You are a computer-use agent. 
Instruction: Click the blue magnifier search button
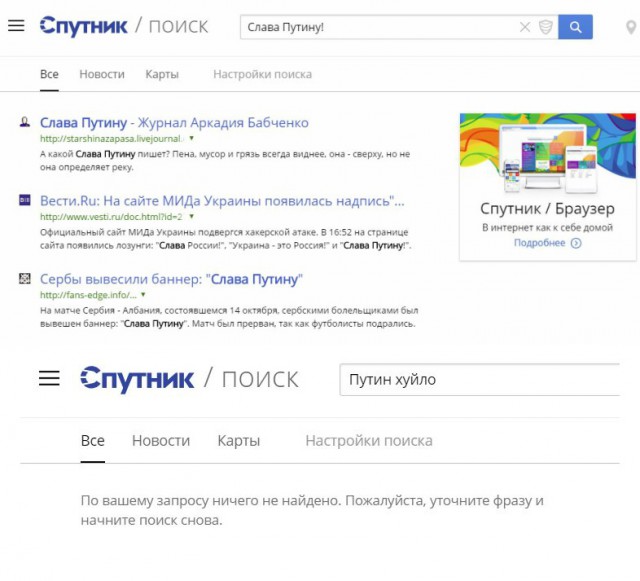pyautogui.click(x=575, y=27)
